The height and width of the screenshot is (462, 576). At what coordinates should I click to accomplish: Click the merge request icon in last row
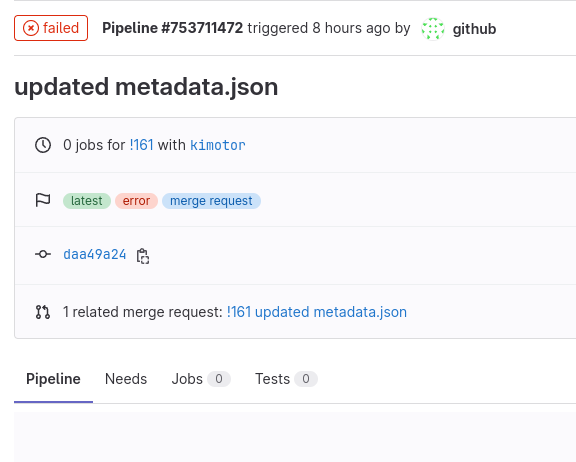43,312
